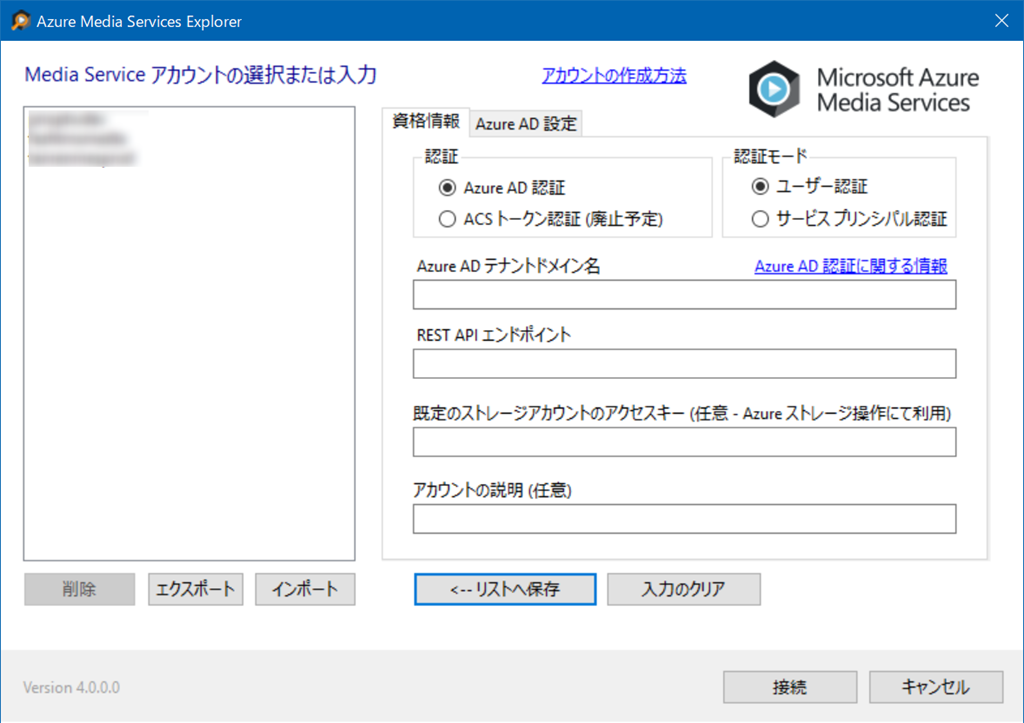Focus the REST API エンドポイント field

pos(684,363)
